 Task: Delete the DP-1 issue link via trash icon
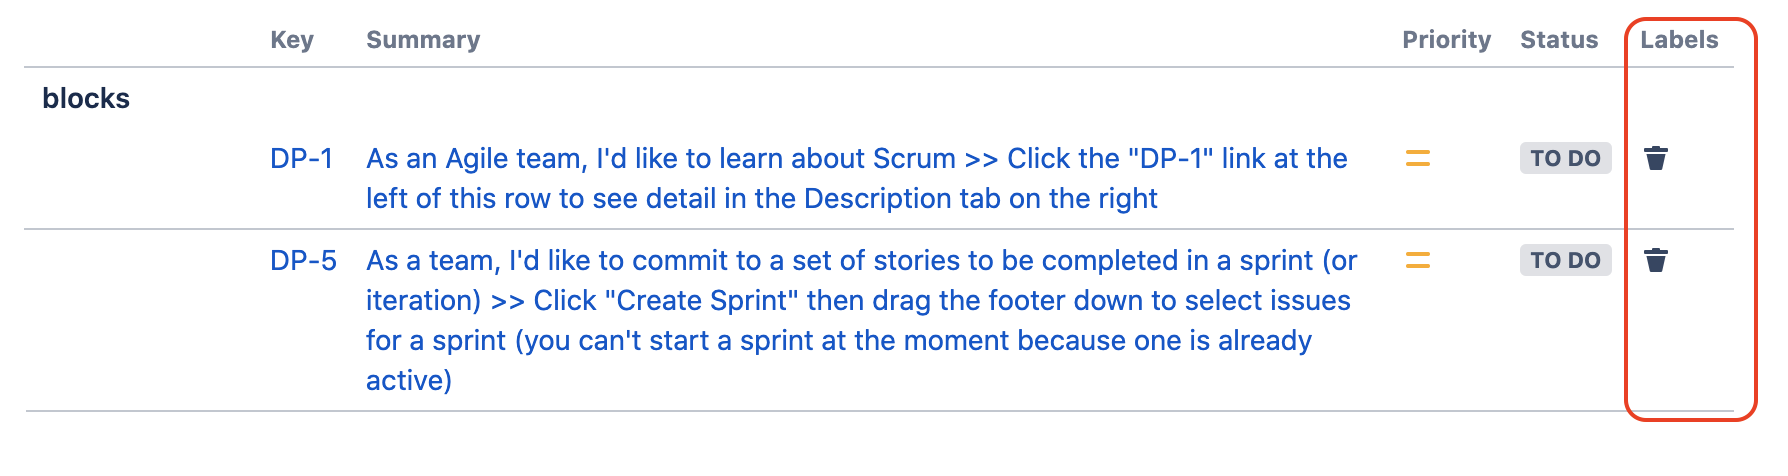point(1656,158)
